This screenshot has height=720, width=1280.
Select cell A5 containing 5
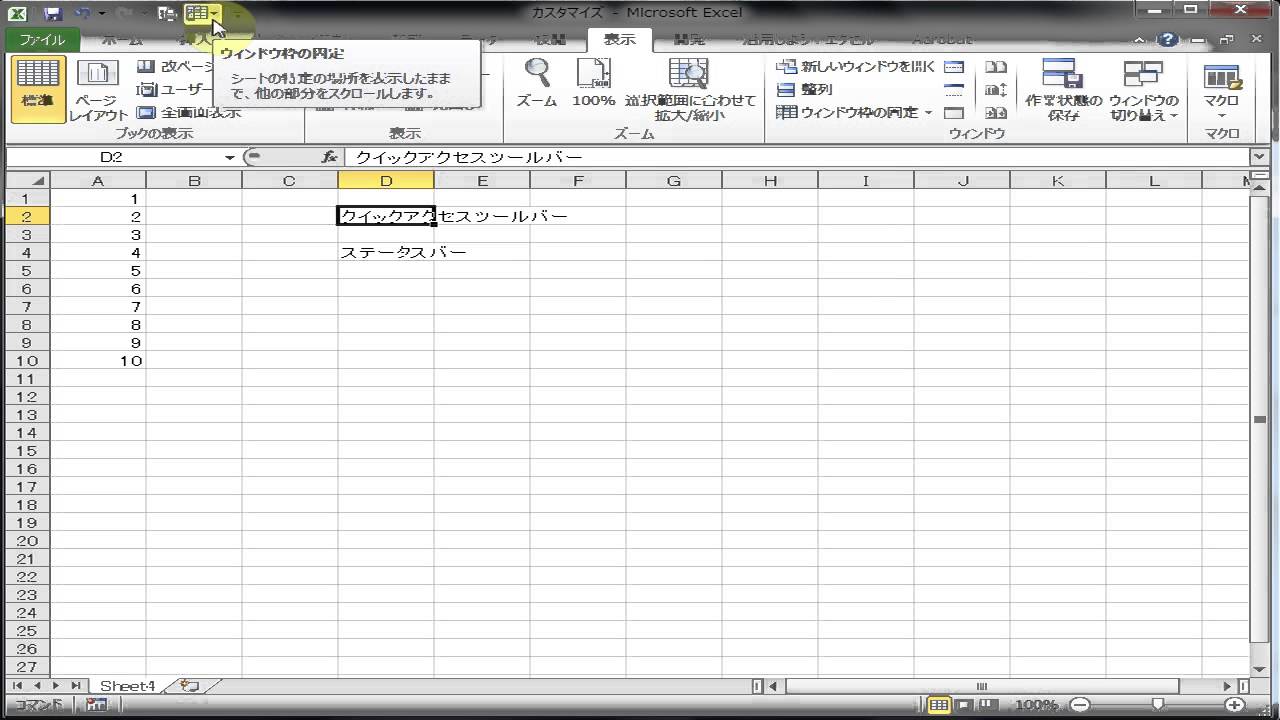pos(98,270)
